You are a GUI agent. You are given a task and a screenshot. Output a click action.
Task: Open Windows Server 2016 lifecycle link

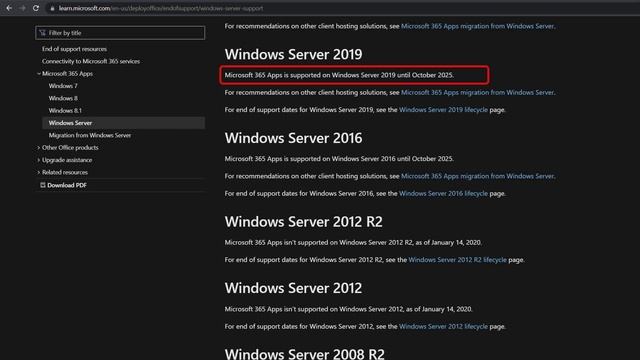[443, 193]
